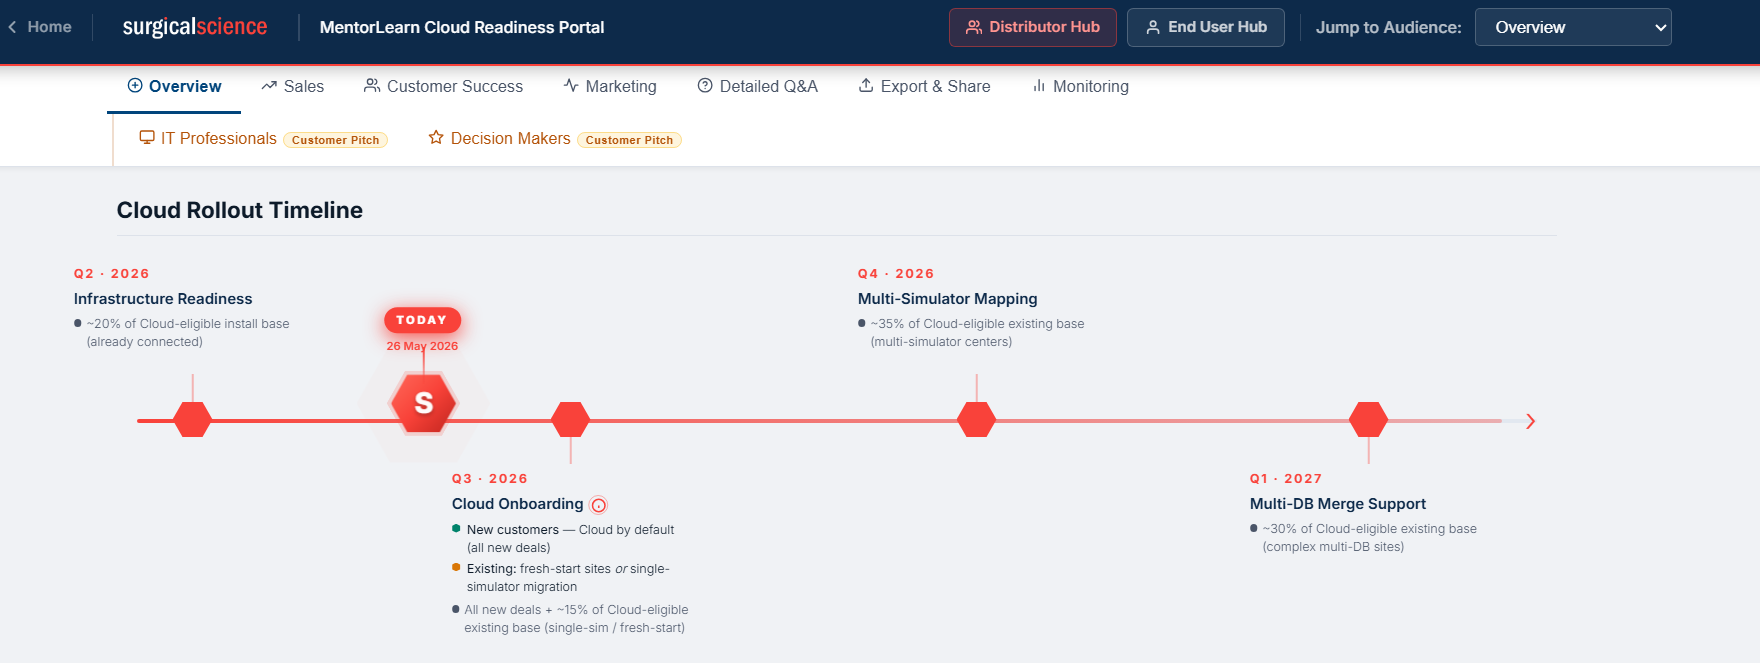Click the MentorLearn Cloud Readiness Portal title
Image resolution: width=1760 pixels, height=663 pixels.
pos(462,27)
